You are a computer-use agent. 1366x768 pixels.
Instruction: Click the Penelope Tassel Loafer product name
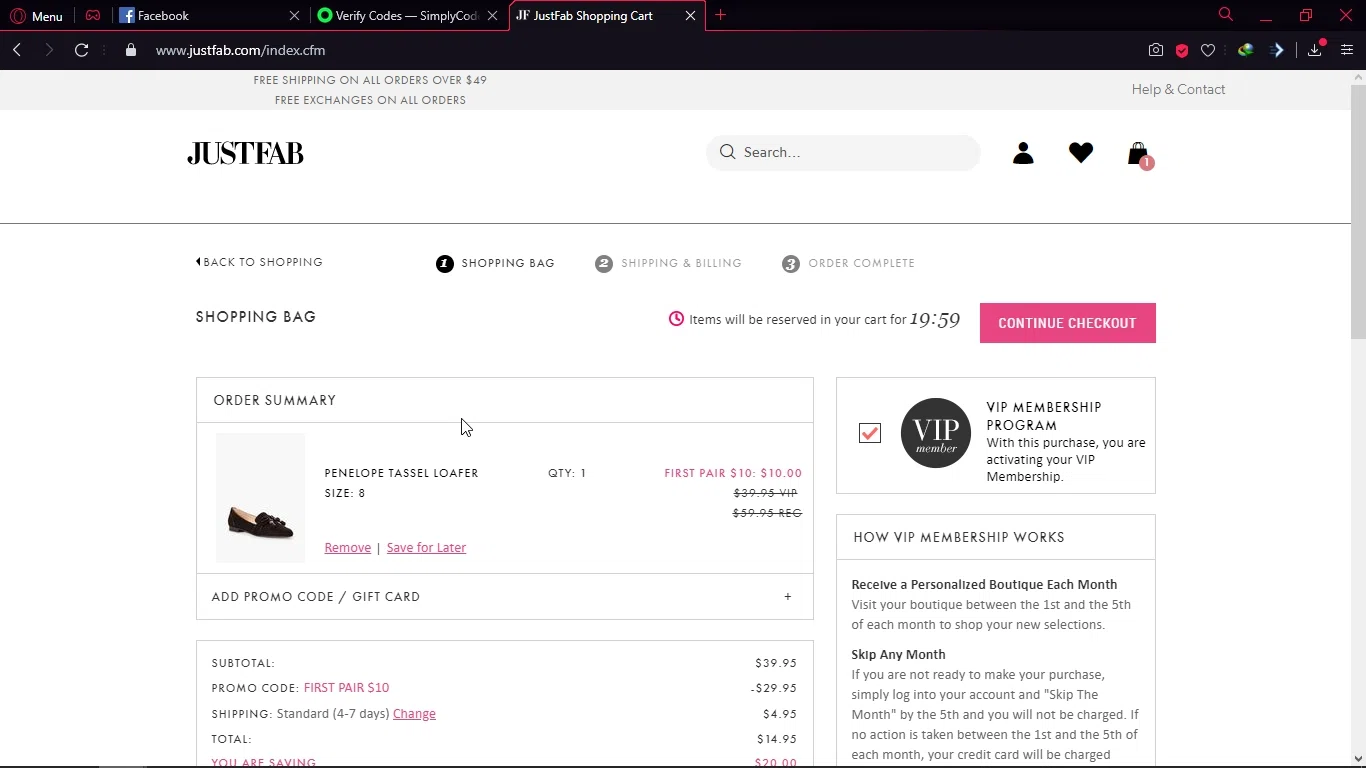(x=401, y=473)
